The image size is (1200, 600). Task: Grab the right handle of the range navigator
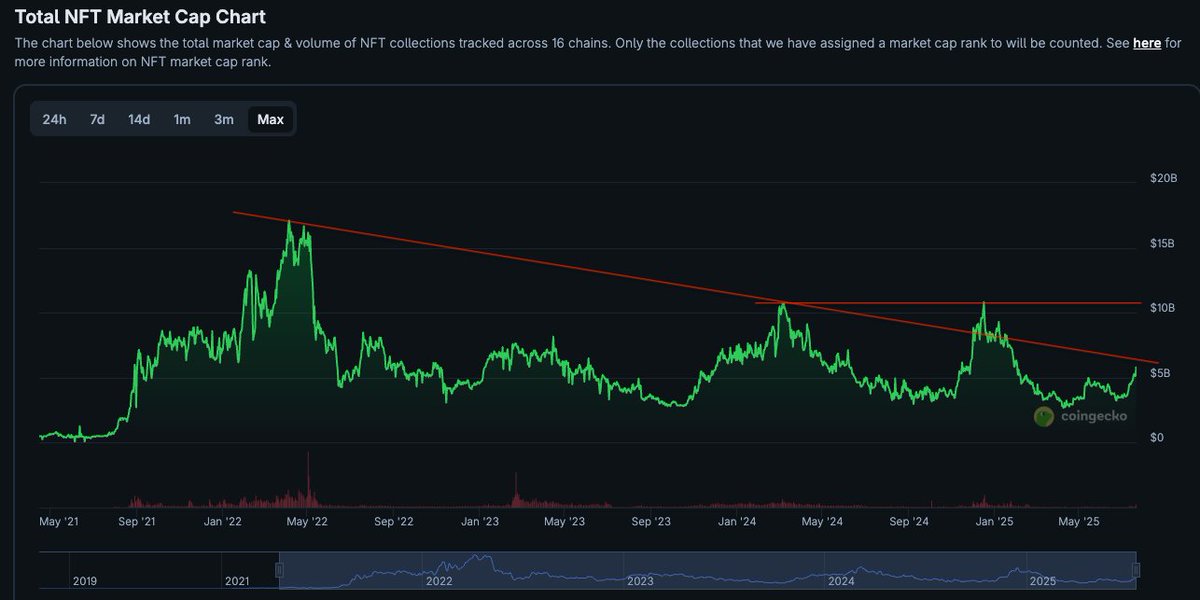pos(1136,570)
